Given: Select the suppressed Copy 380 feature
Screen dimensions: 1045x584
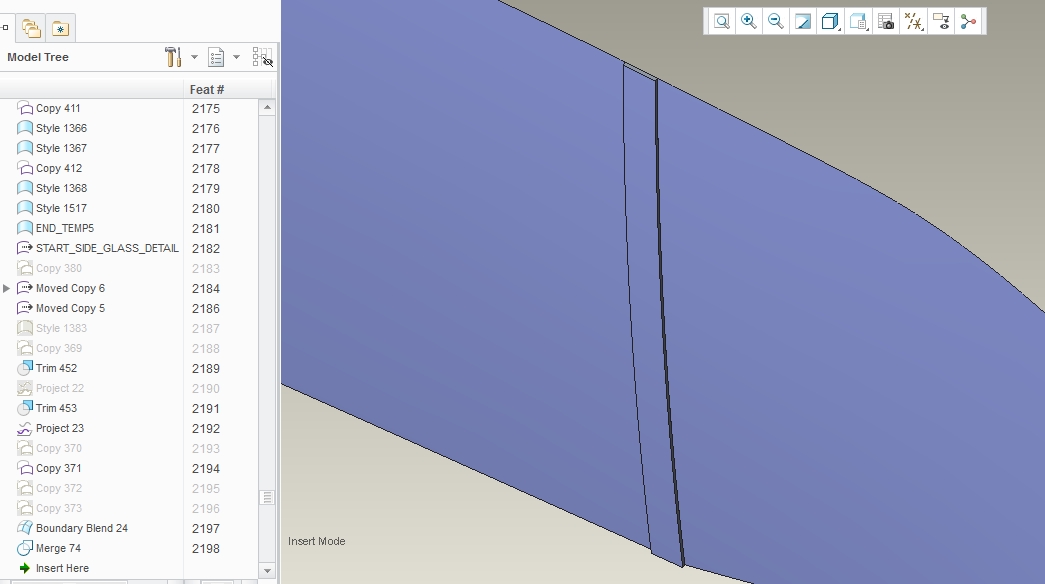Looking at the screenshot, I should (x=59, y=268).
